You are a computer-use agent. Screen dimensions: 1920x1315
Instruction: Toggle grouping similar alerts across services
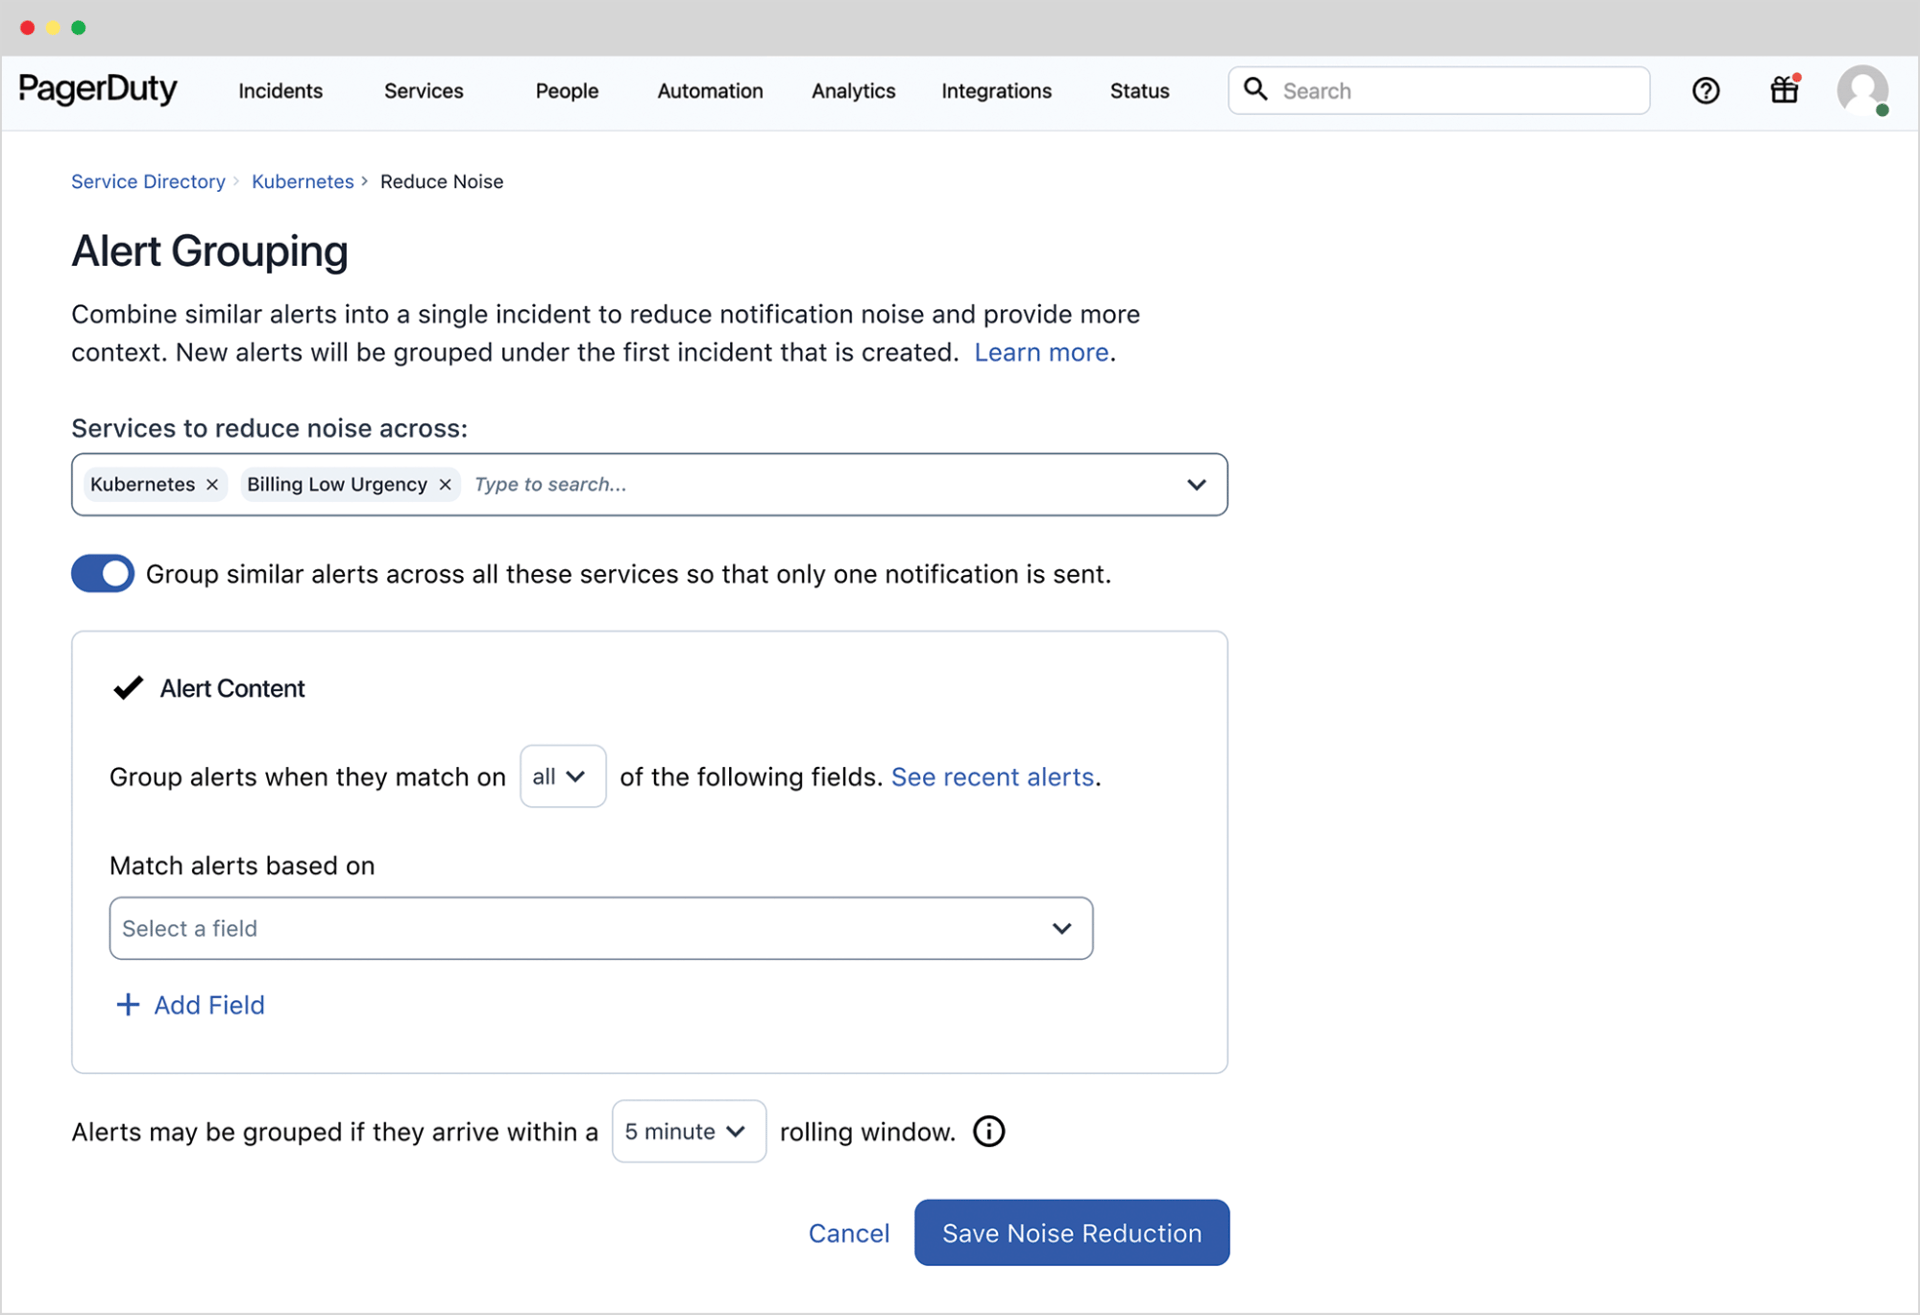[x=102, y=573]
